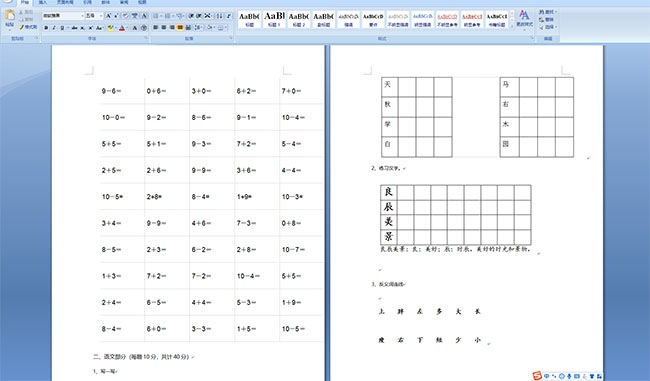Toggle Italic formatting

(54, 28)
